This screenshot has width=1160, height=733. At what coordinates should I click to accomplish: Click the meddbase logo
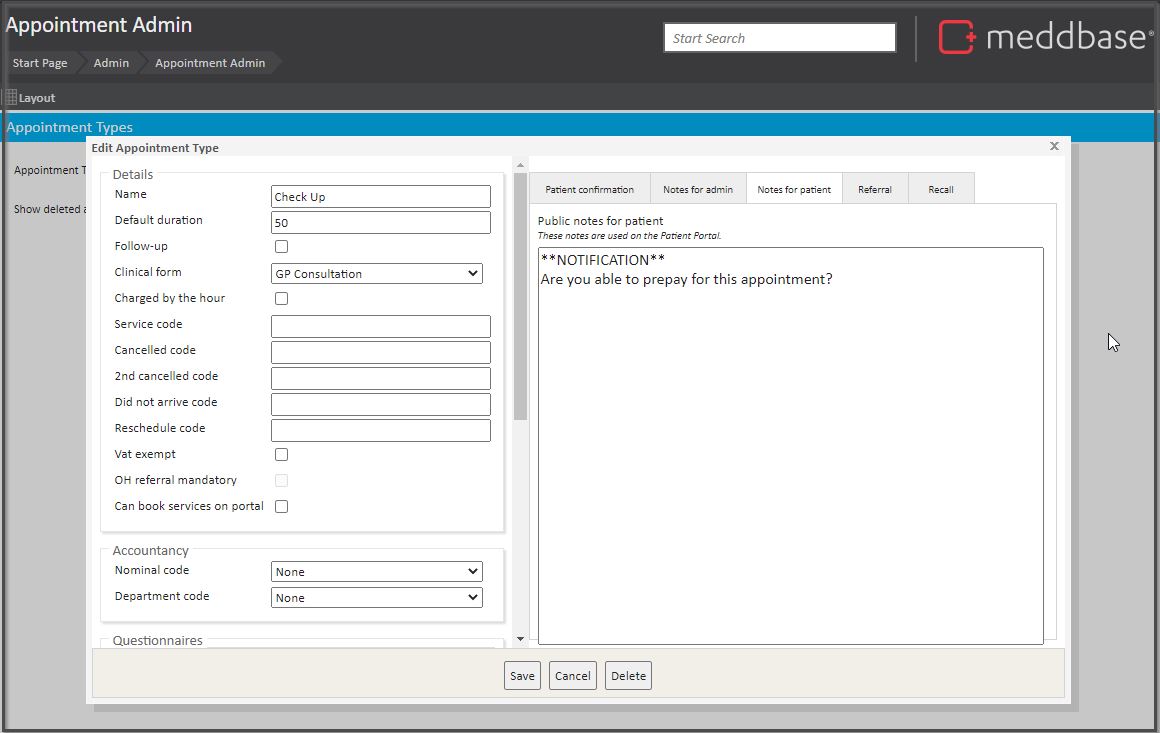click(x=1044, y=38)
